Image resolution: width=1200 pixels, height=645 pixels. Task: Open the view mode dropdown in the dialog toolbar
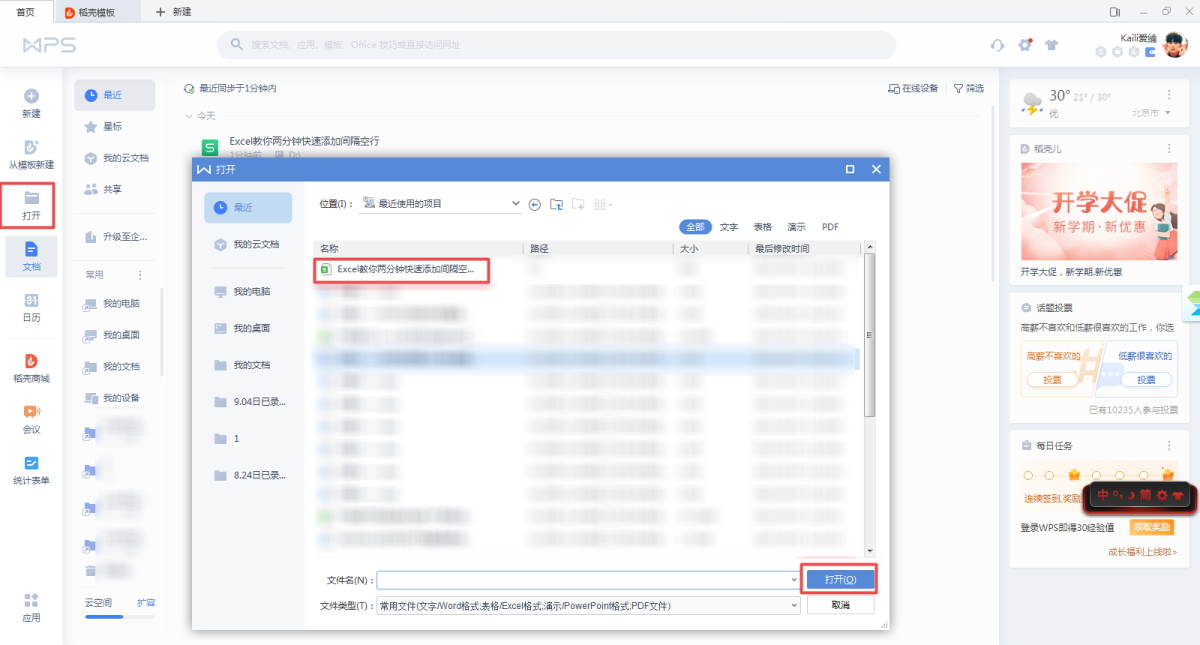click(x=602, y=205)
